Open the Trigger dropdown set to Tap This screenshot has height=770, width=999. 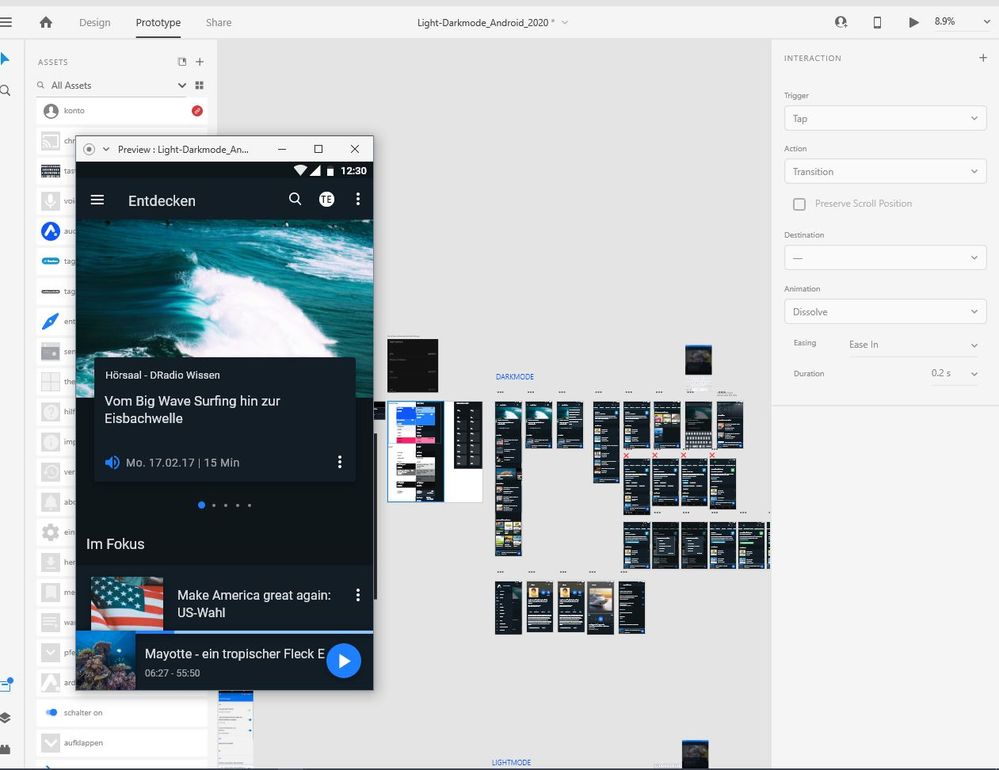coord(885,118)
